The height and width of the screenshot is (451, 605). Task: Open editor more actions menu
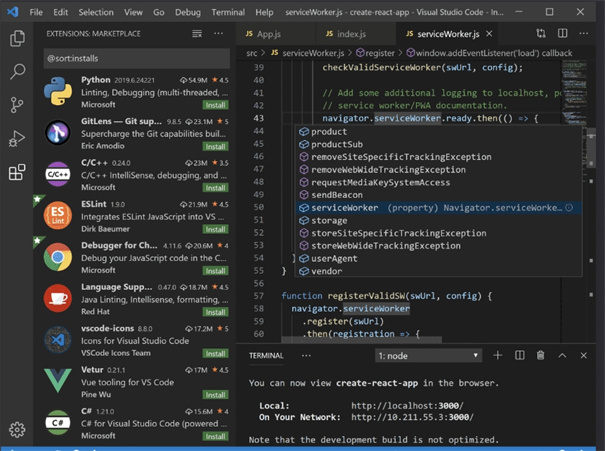tap(584, 34)
